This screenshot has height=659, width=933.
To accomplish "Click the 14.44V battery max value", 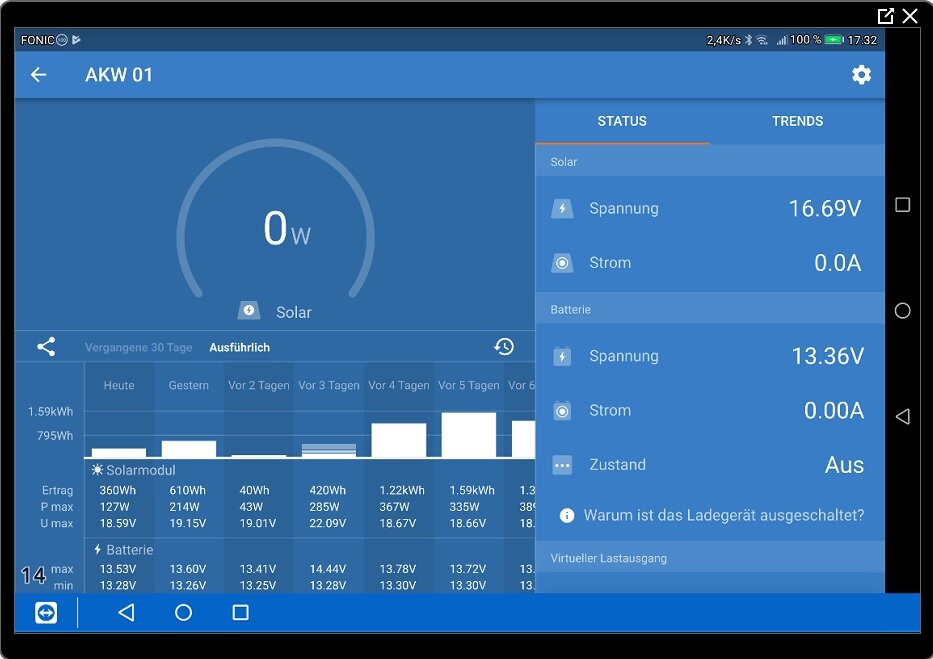I will 328,569.
